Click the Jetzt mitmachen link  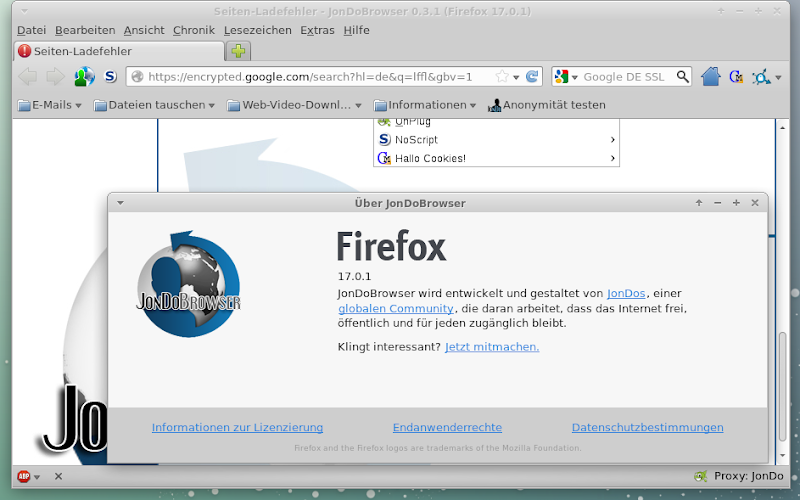tap(492, 347)
